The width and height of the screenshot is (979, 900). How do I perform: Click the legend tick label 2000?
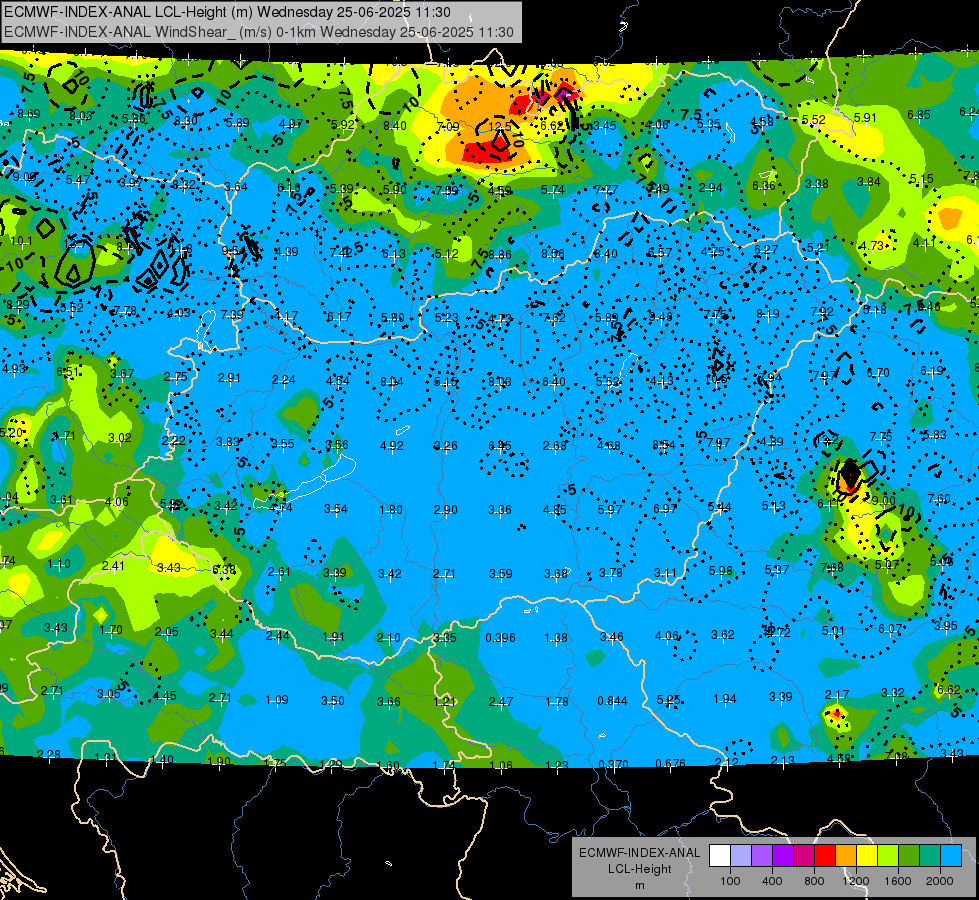pyautogui.click(x=939, y=881)
